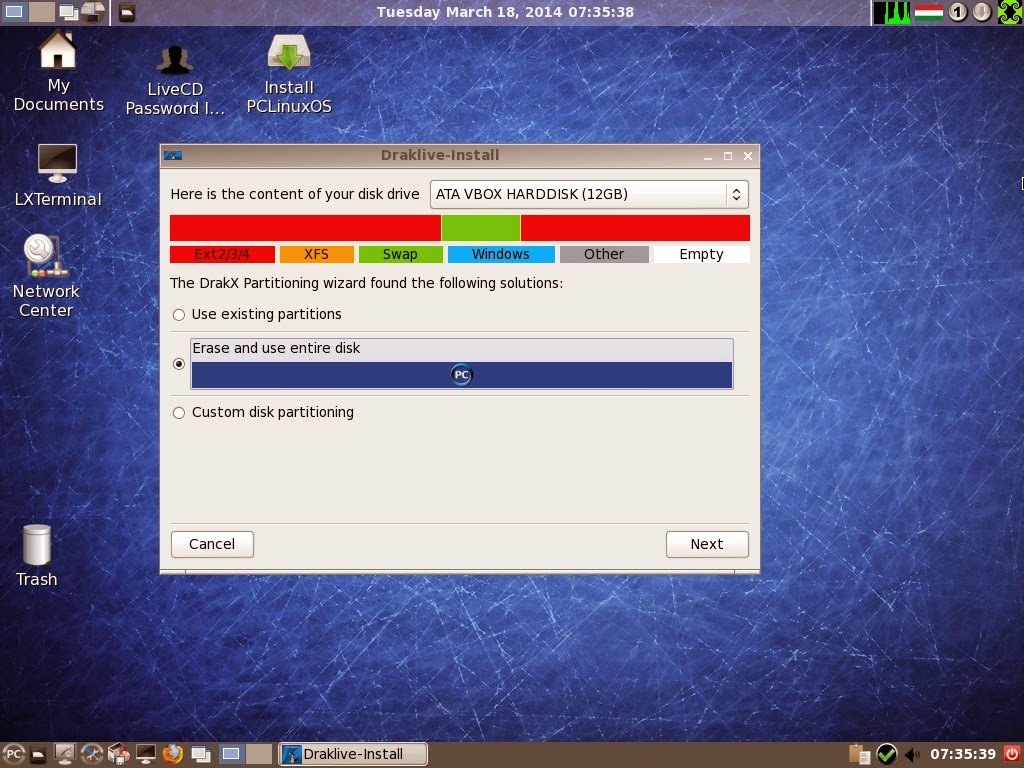Click the blue Windows legend swatch
Viewport: 1024px width, 768px height.
tap(501, 254)
